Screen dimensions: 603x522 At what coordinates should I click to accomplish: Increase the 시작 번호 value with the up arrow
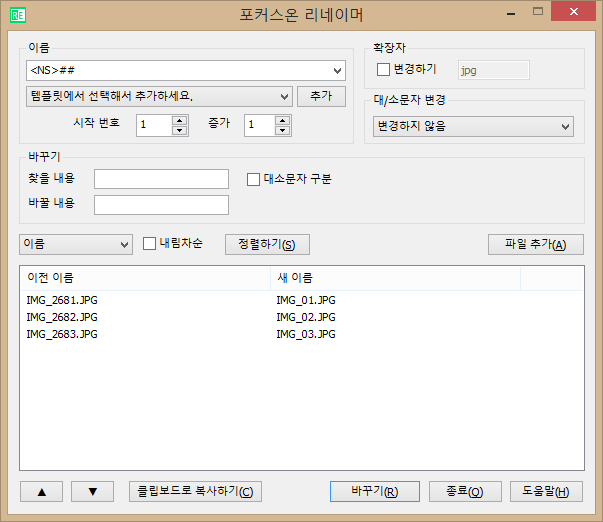coord(180,120)
